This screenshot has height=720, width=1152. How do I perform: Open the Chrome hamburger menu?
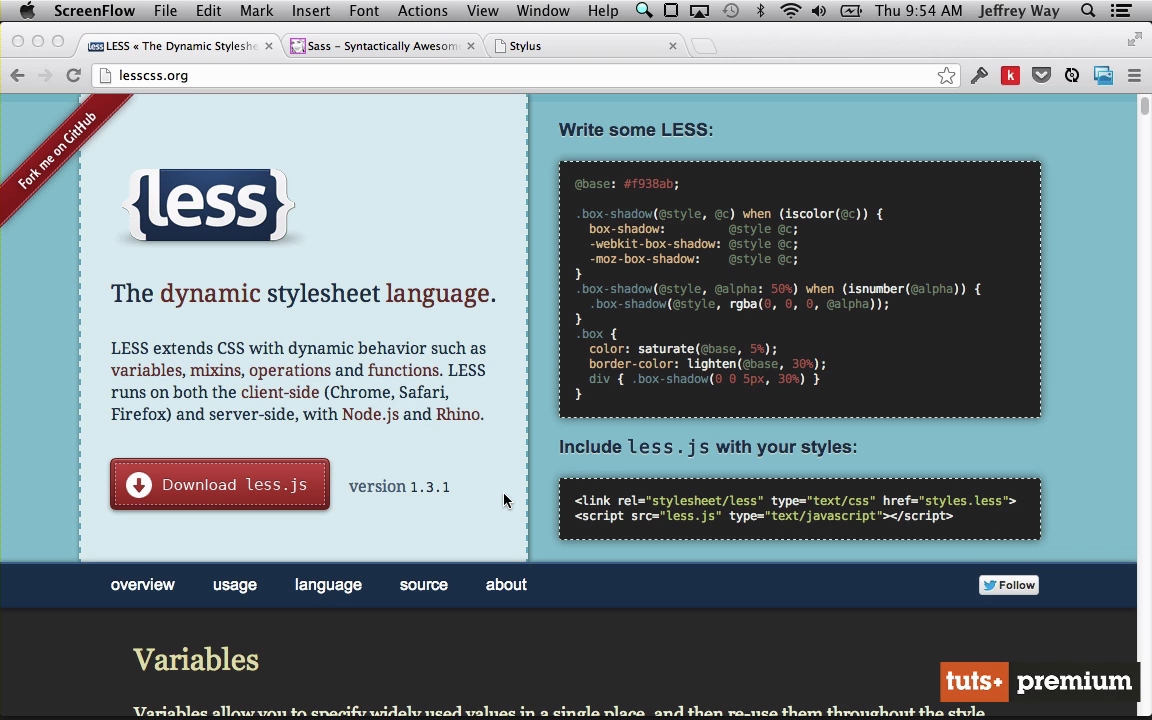click(1134, 75)
